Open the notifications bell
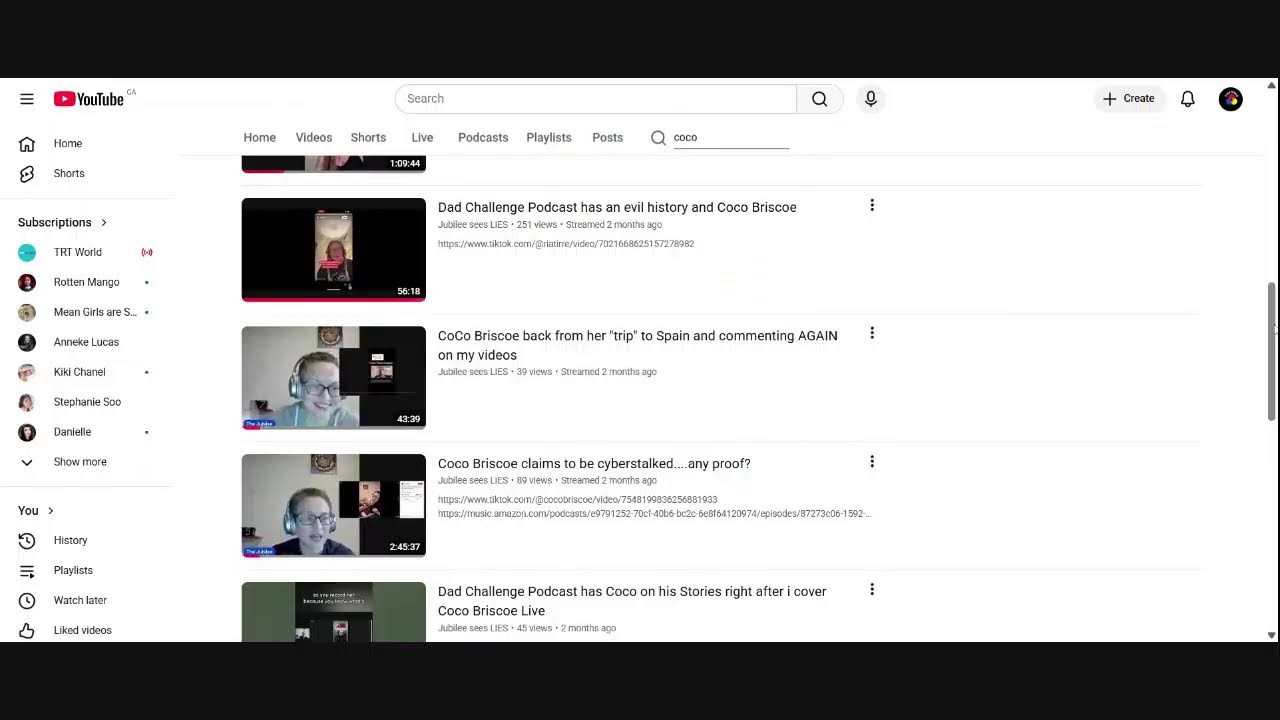The image size is (1280, 720). (1188, 99)
